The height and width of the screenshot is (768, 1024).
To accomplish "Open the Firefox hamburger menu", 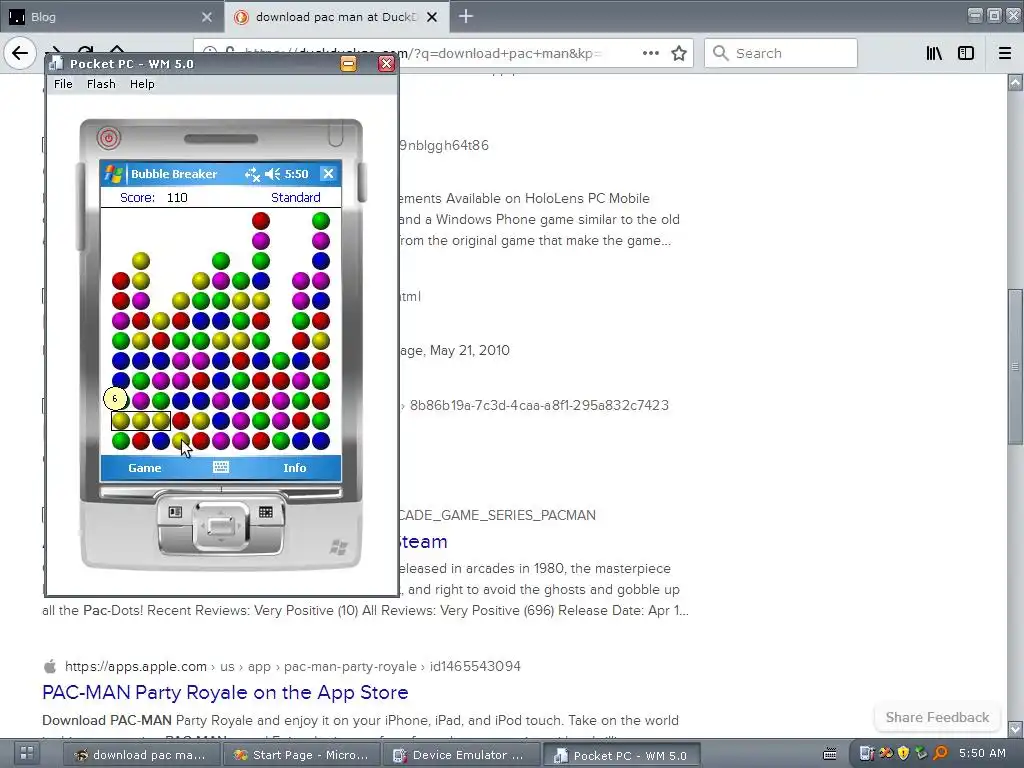I will (1004, 53).
